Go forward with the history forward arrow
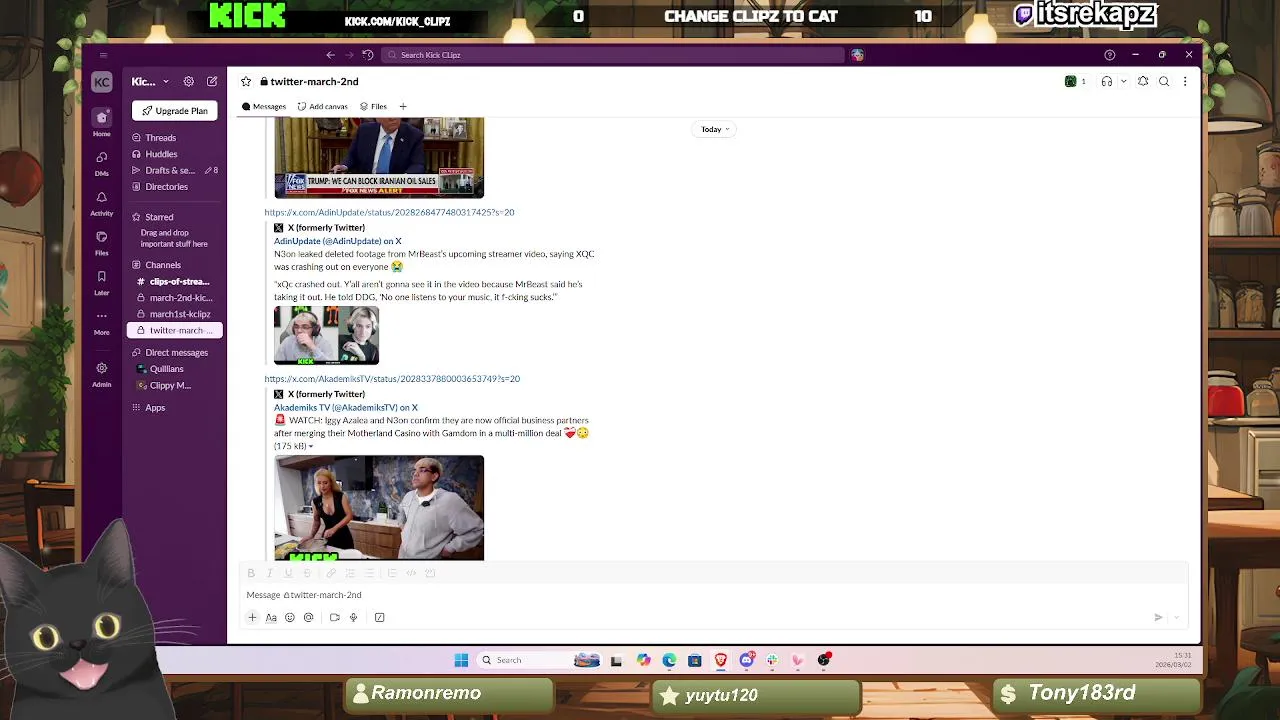Screen dimensions: 1280x720 [349, 55]
